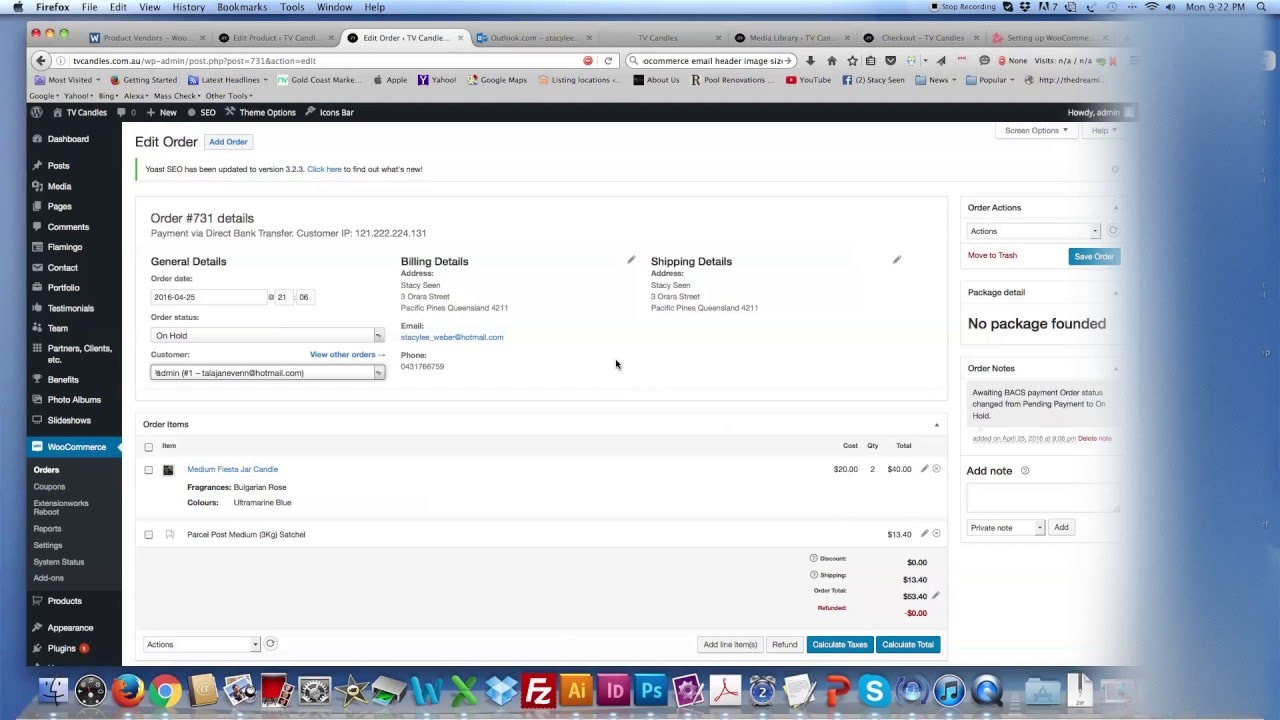Open Skype from the Dock
Image resolution: width=1280 pixels, height=720 pixels.
(875, 691)
